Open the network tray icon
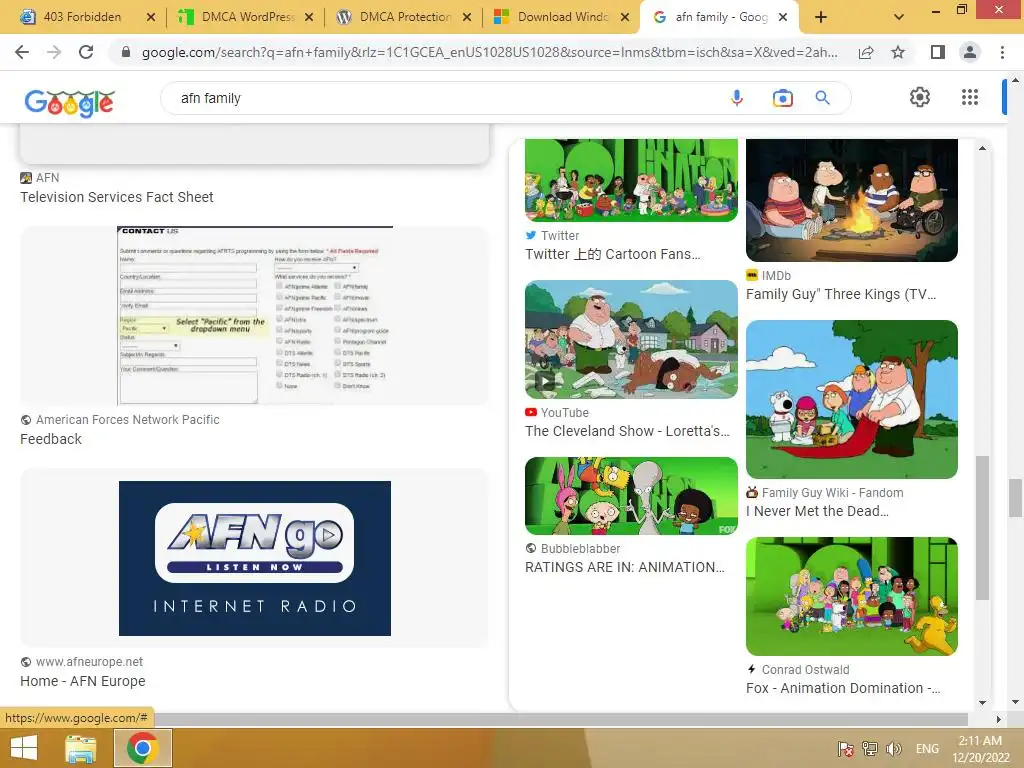Viewport: 1024px width, 768px height. (869, 748)
